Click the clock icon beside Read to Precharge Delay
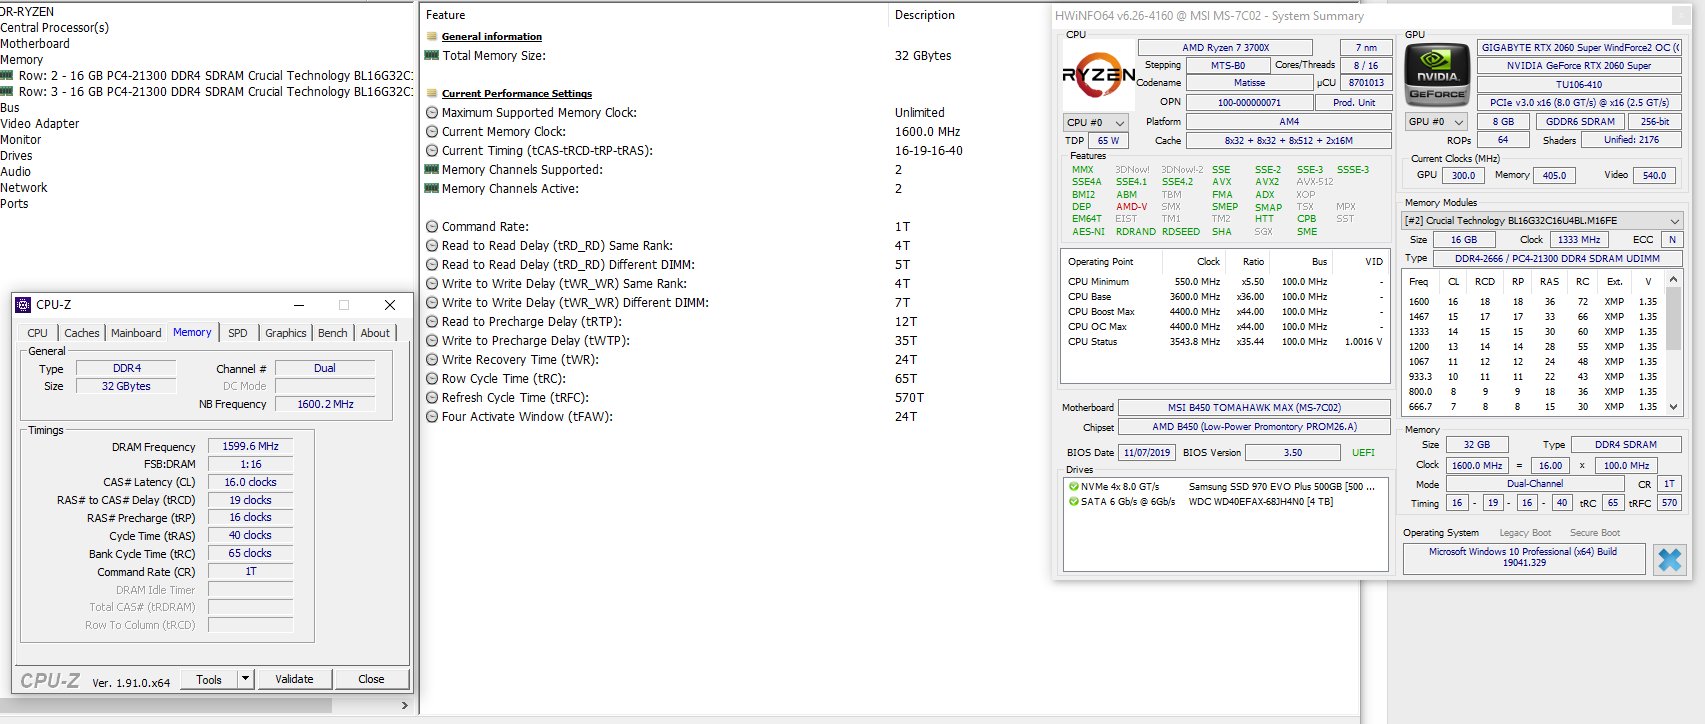This screenshot has height=724, width=1705. coord(432,322)
